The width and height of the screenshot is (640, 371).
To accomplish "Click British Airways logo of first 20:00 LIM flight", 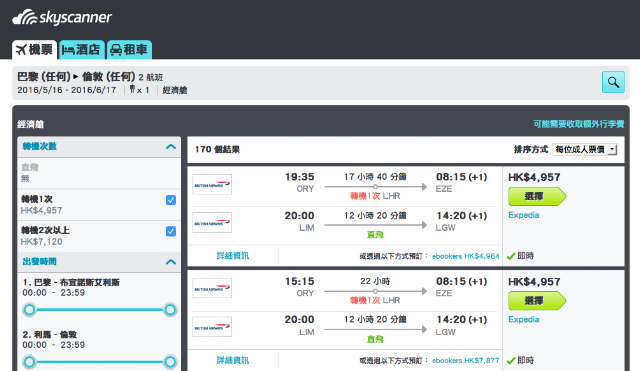I will point(212,222).
